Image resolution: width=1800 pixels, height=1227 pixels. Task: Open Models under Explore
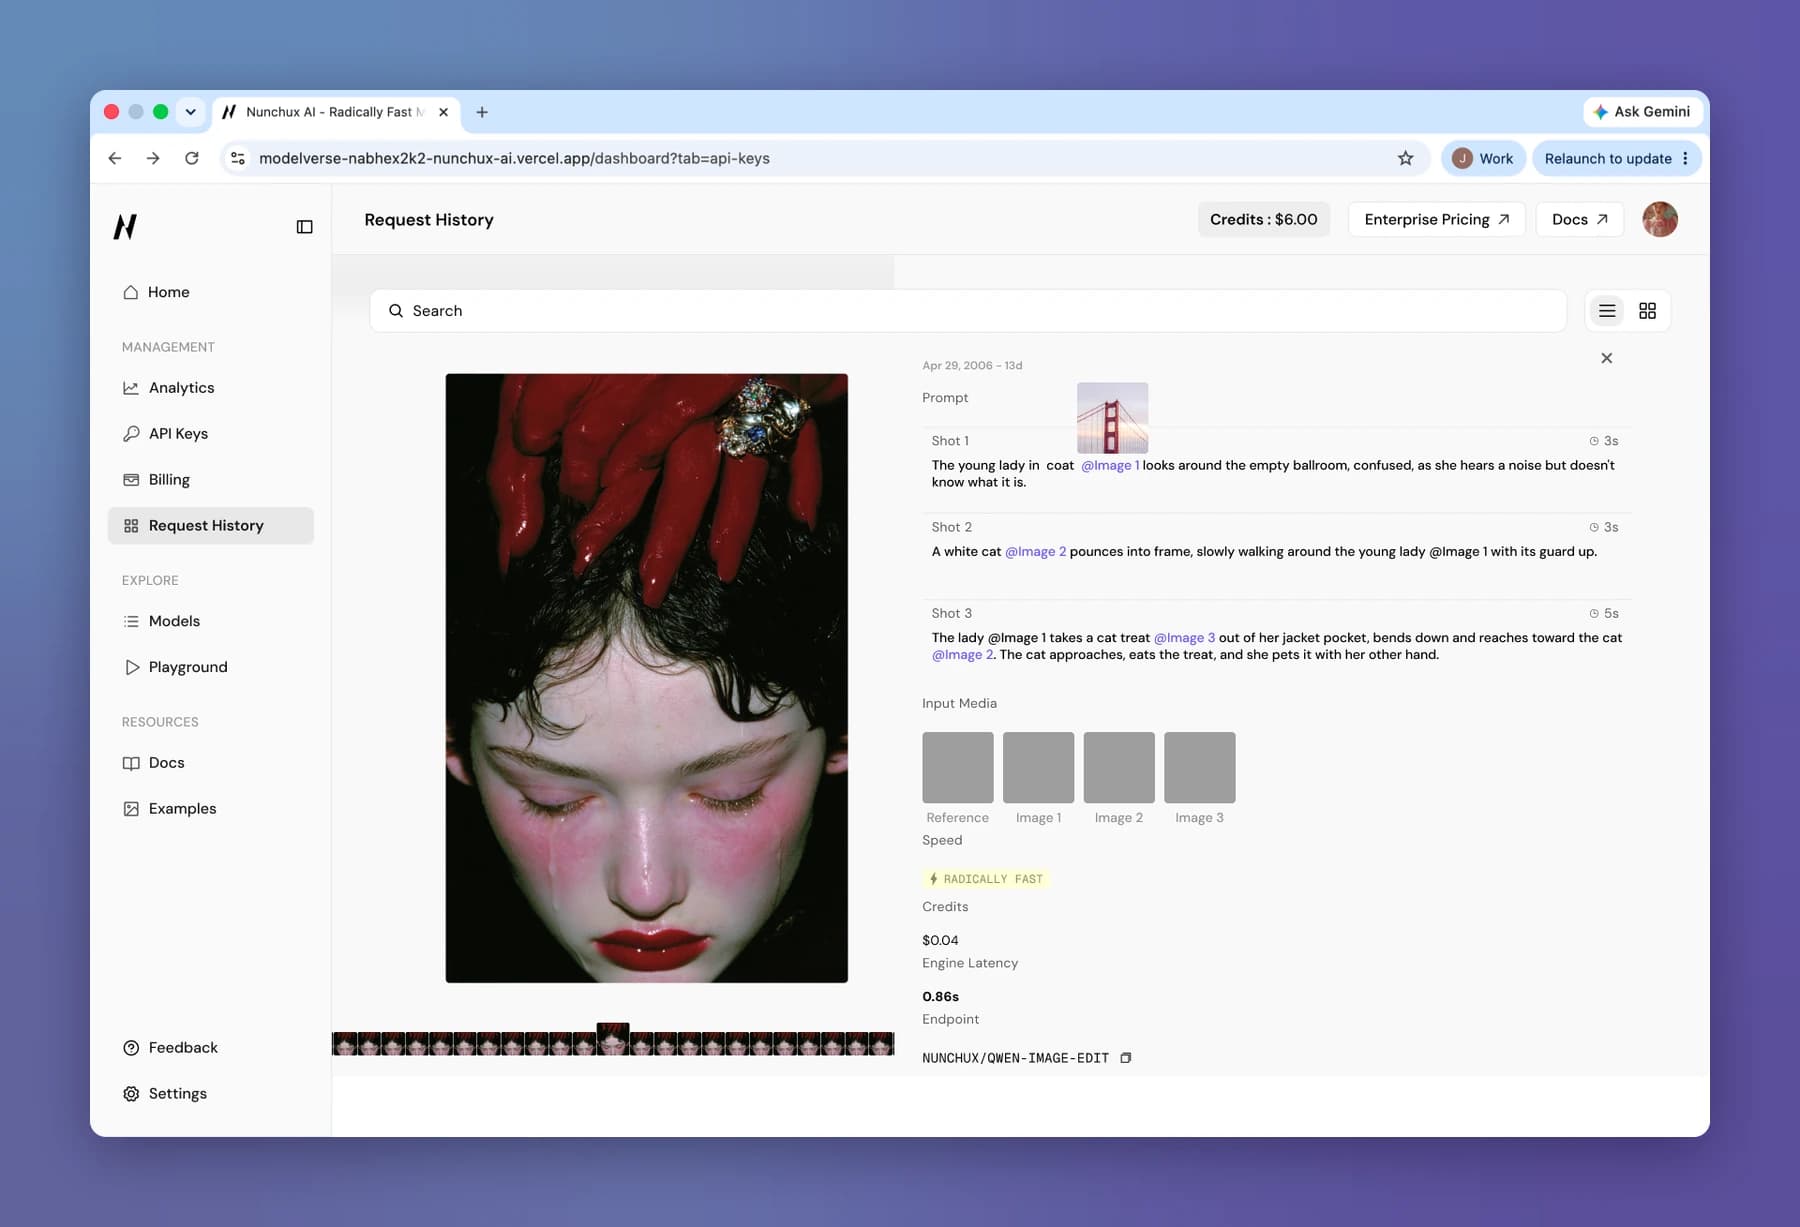click(x=174, y=621)
